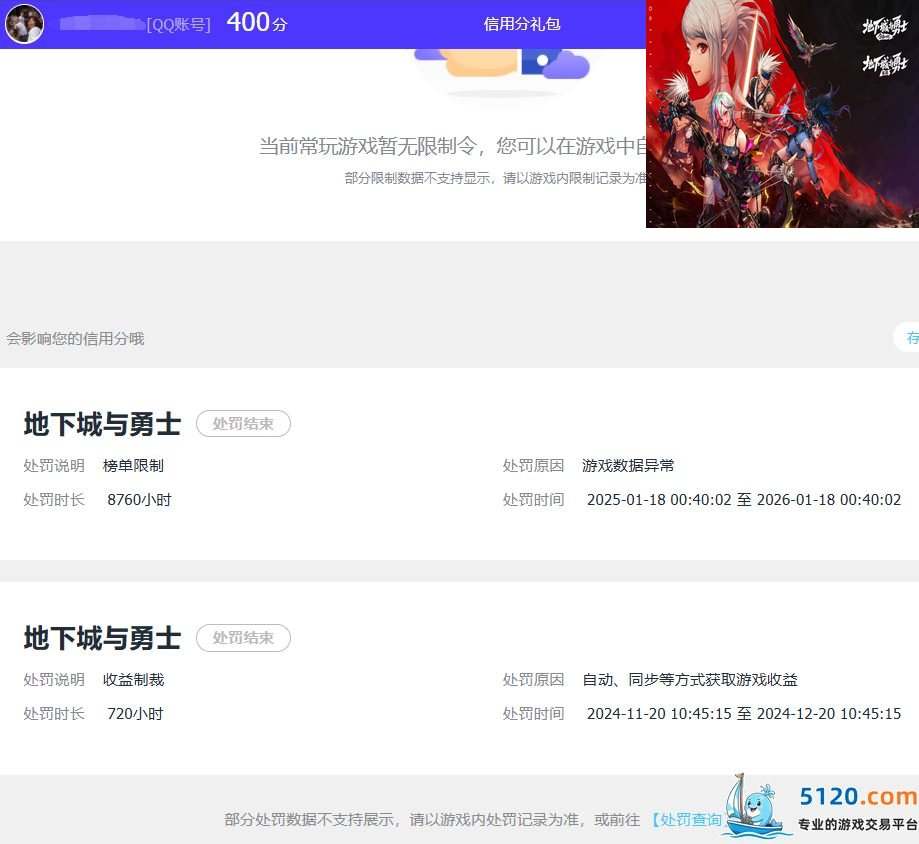Click the 自动、同步等方式获取游戏收益 reason
The height and width of the screenshot is (844, 919).
(690, 679)
